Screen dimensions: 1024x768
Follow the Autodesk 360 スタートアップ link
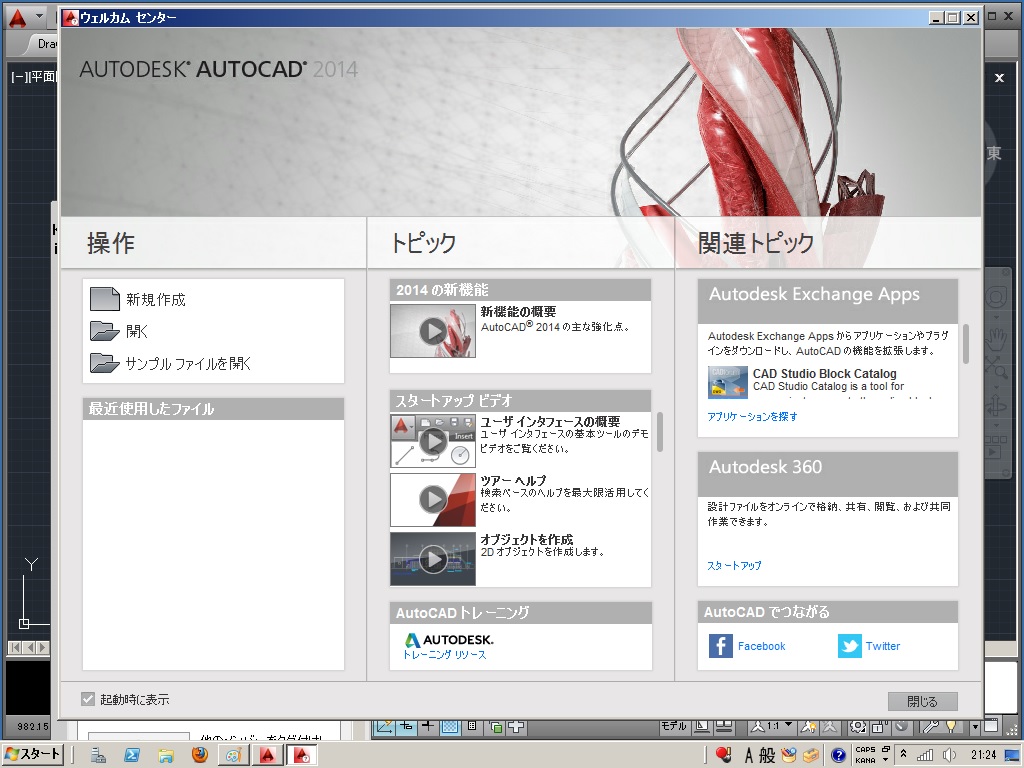coord(734,566)
